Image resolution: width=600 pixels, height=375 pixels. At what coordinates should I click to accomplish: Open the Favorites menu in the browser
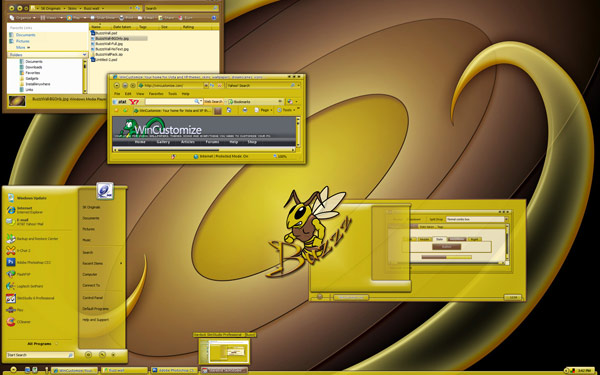(156, 94)
